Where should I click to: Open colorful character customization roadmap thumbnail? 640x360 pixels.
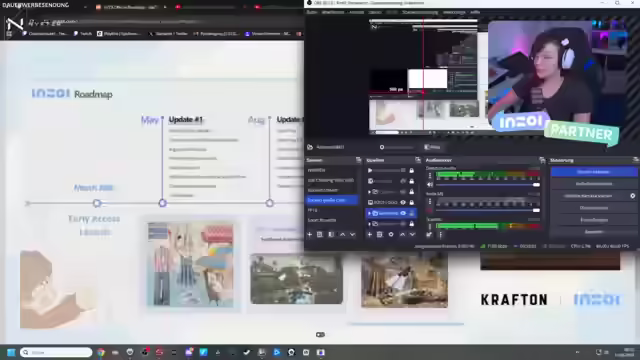point(190,264)
